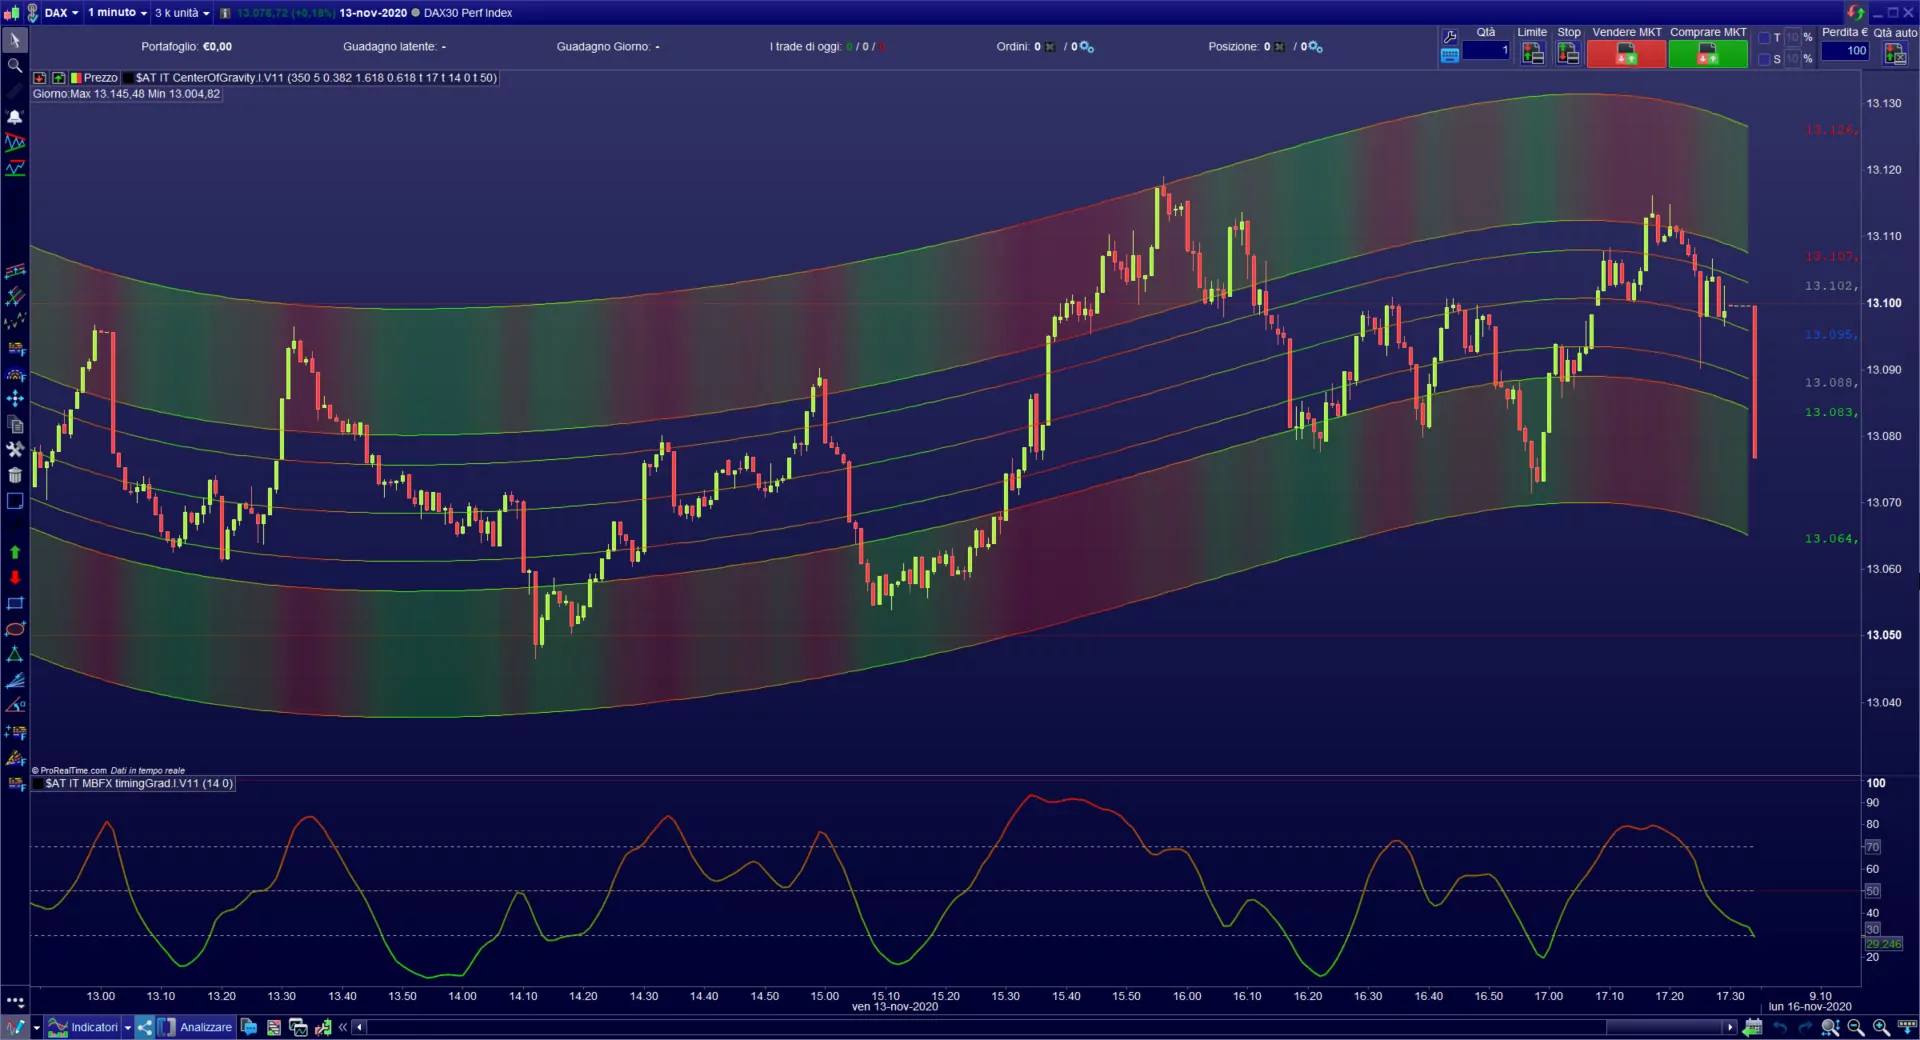Open the chat document icon at bottom
Viewport: 1920px width, 1040px height.
click(248, 1027)
